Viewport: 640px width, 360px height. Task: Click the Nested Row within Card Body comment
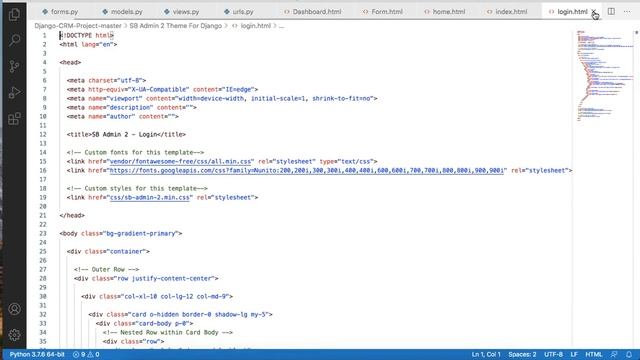pyautogui.click(x=168, y=332)
